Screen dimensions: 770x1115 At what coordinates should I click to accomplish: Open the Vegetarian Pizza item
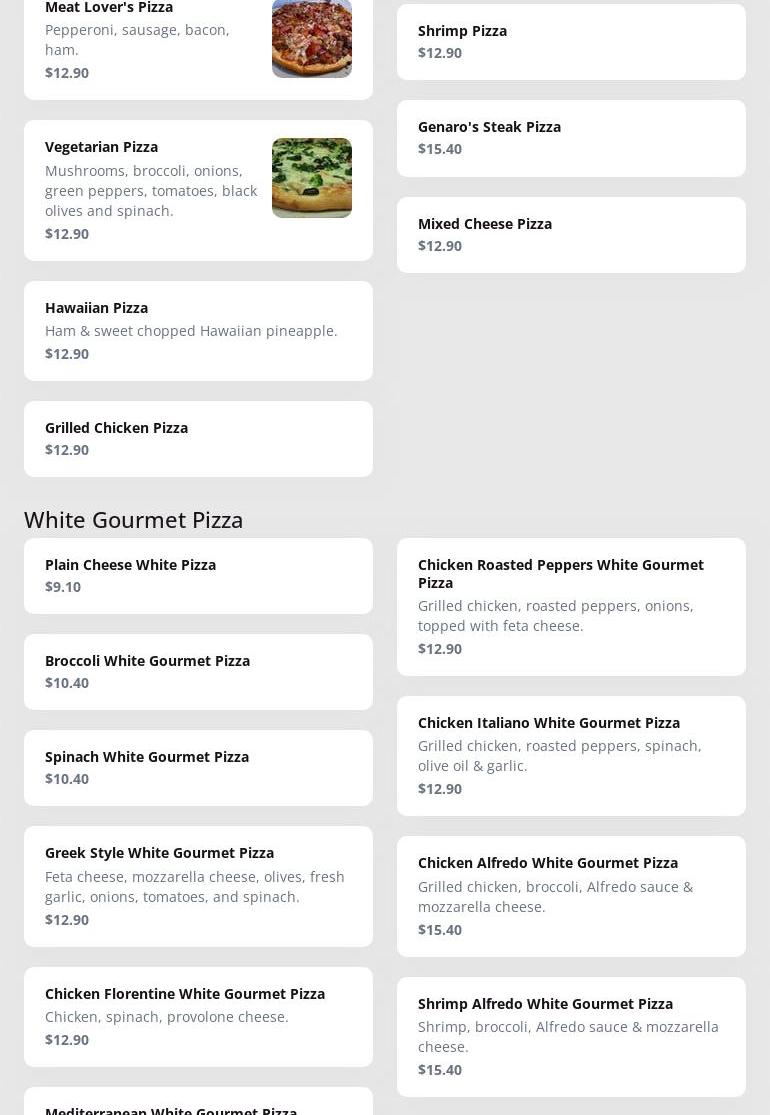tap(150, 190)
